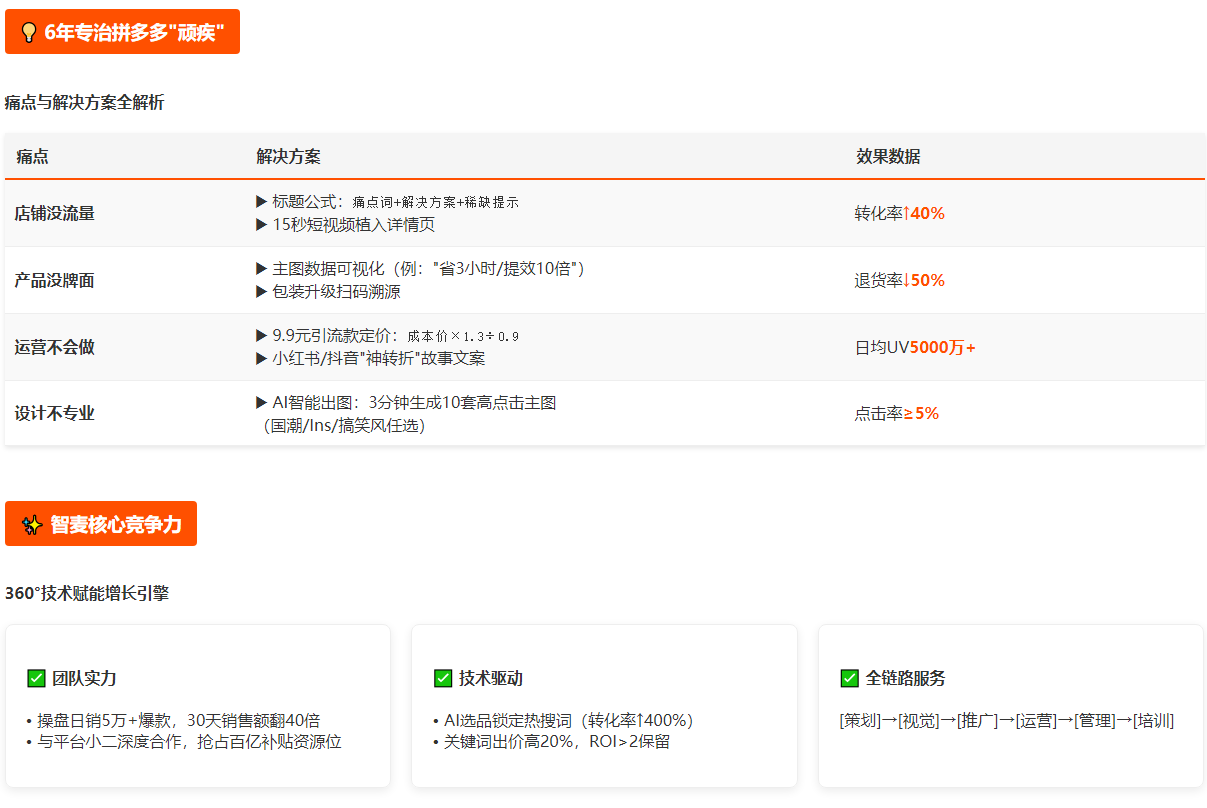Click the green checkmark beside 技术驱动

(443, 679)
